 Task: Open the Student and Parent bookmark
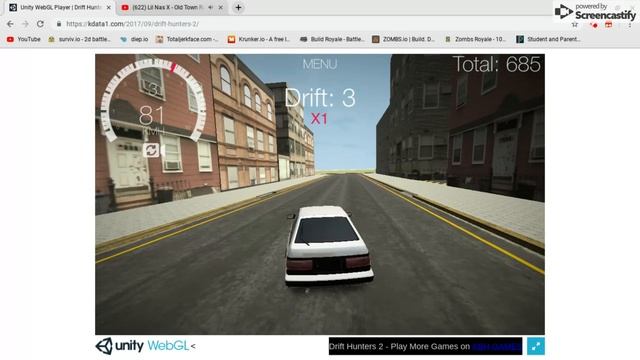point(549,39)
